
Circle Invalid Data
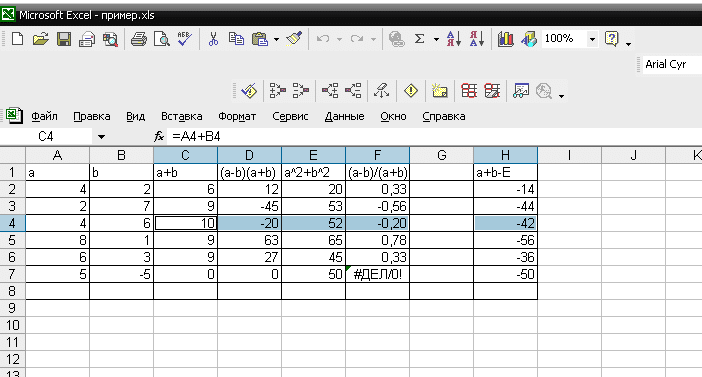469,91
